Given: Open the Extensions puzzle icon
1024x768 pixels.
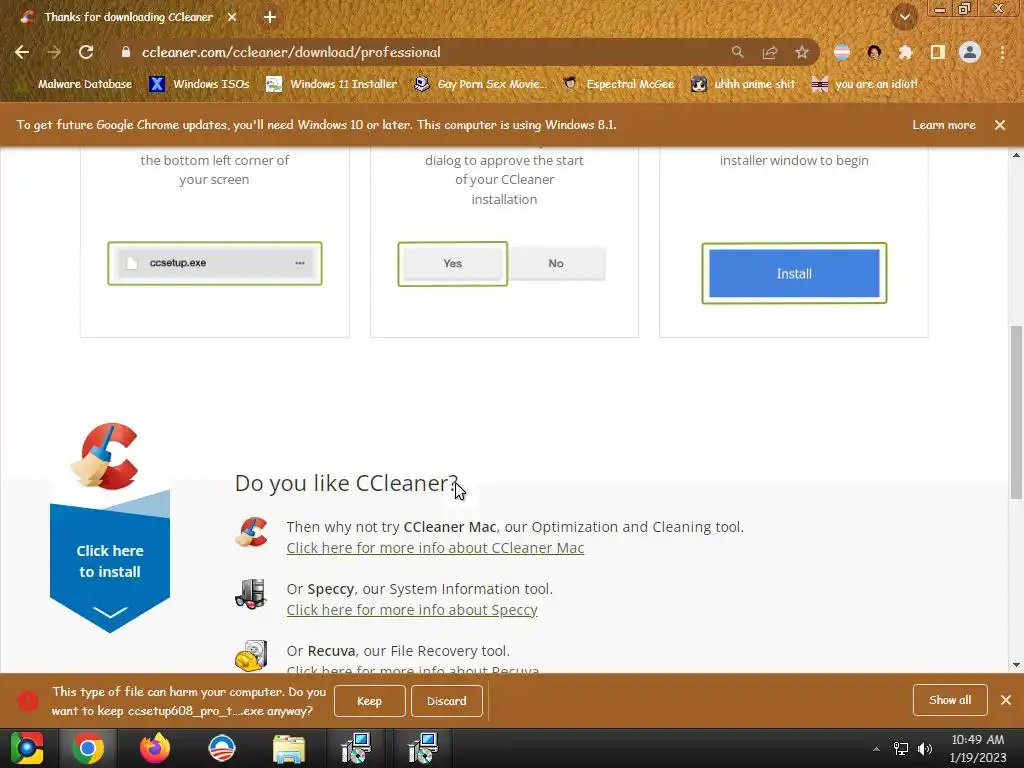Looking at the screenshot, I should tap(905, 52).
